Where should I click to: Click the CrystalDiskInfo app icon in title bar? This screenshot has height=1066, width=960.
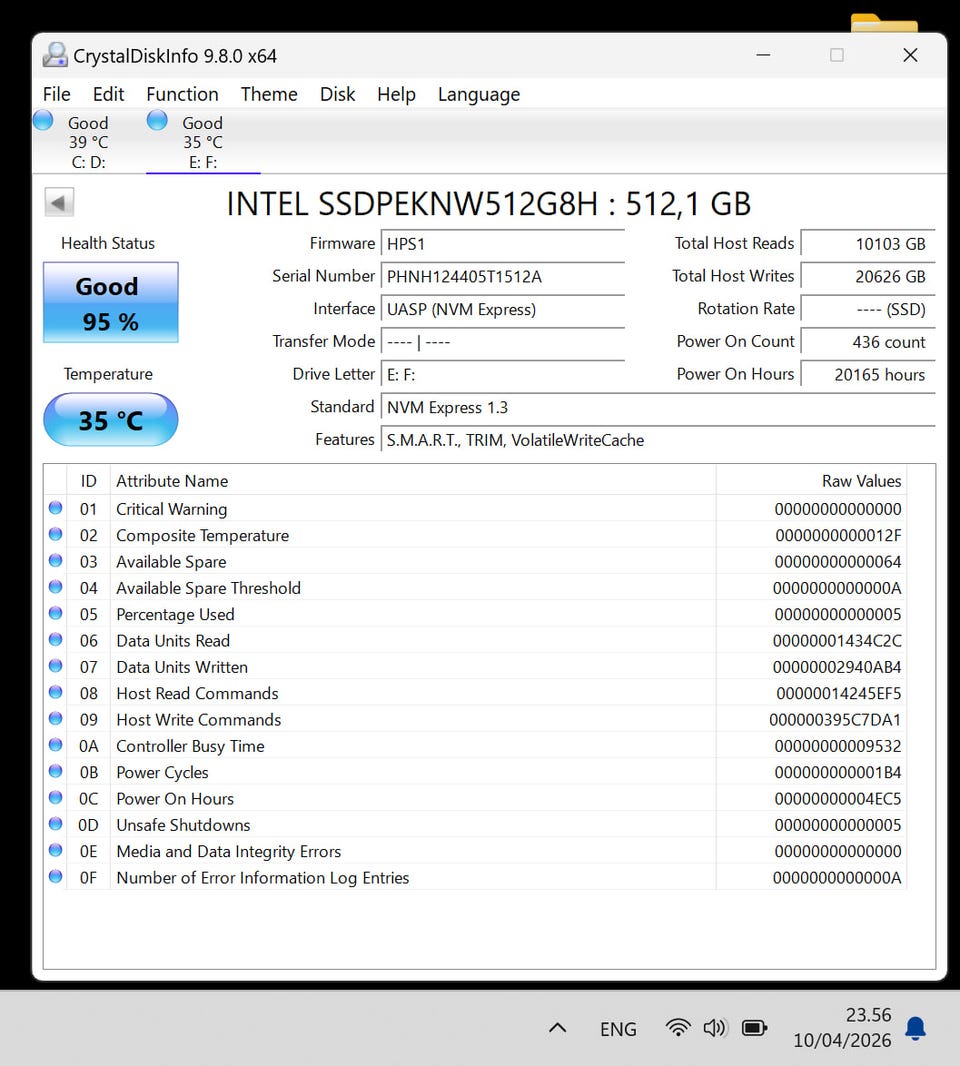pyautogui.click(x=55, y=55)
